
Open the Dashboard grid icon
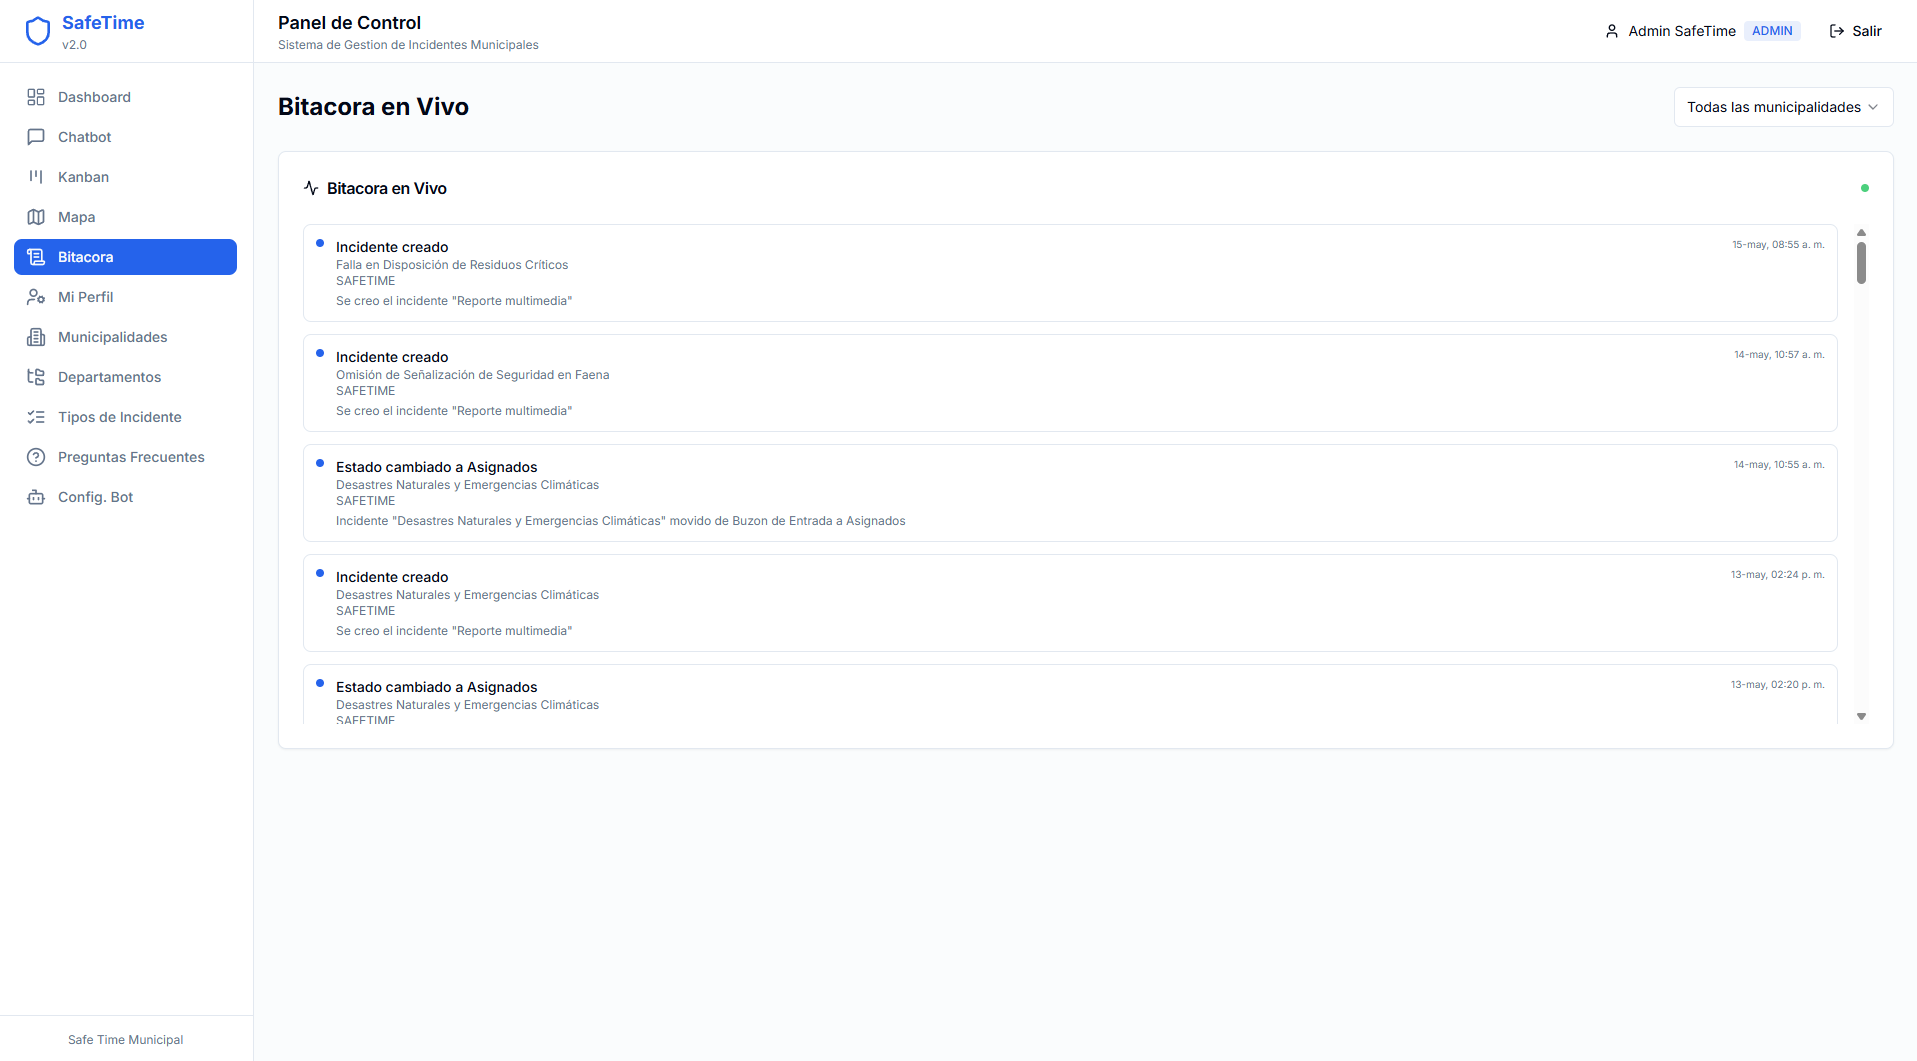tap(36, 97)
